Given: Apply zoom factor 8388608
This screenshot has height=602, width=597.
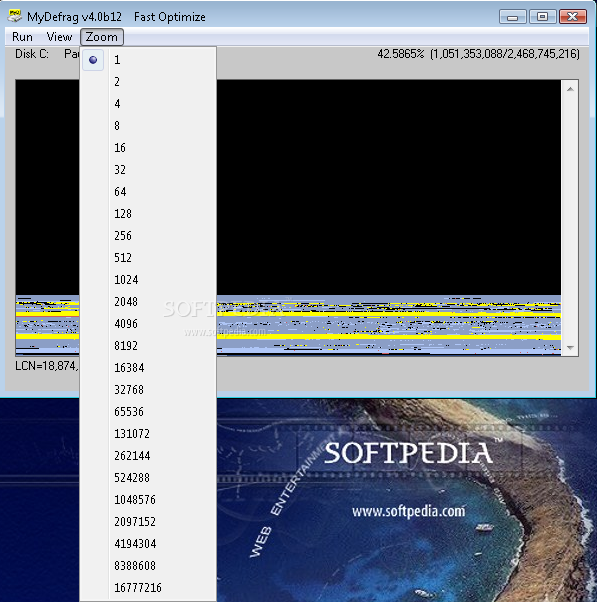Looking at the screenshot, I should tap(148, 566).
